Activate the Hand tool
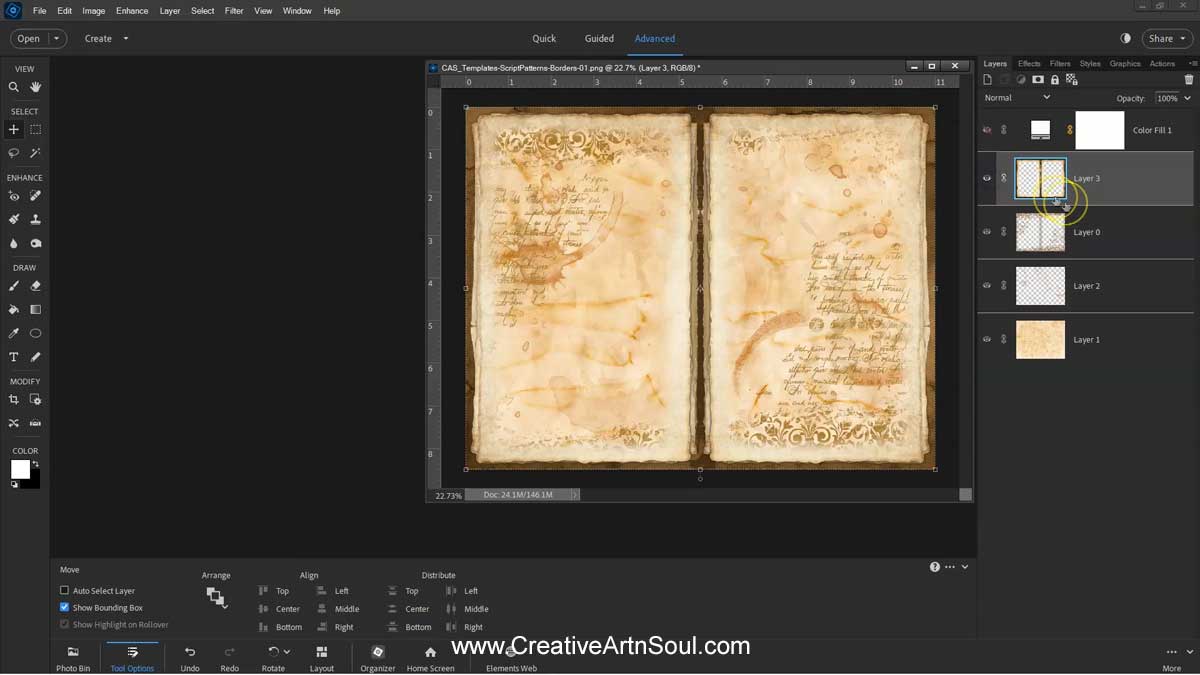Viewport: 1200px width, 675px height. [35, 87]
